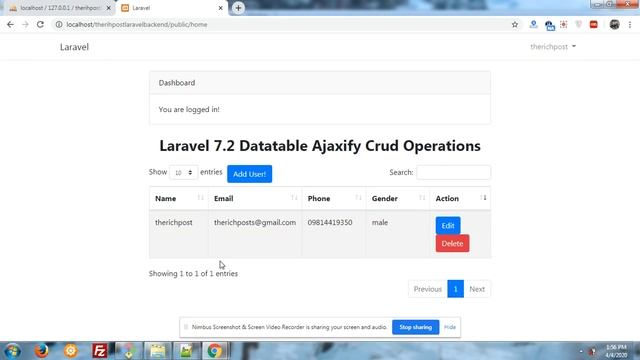Open the Chrome three-dot menu
The image size is (640, 360).
pyautogui.click(x=630, y=24)
